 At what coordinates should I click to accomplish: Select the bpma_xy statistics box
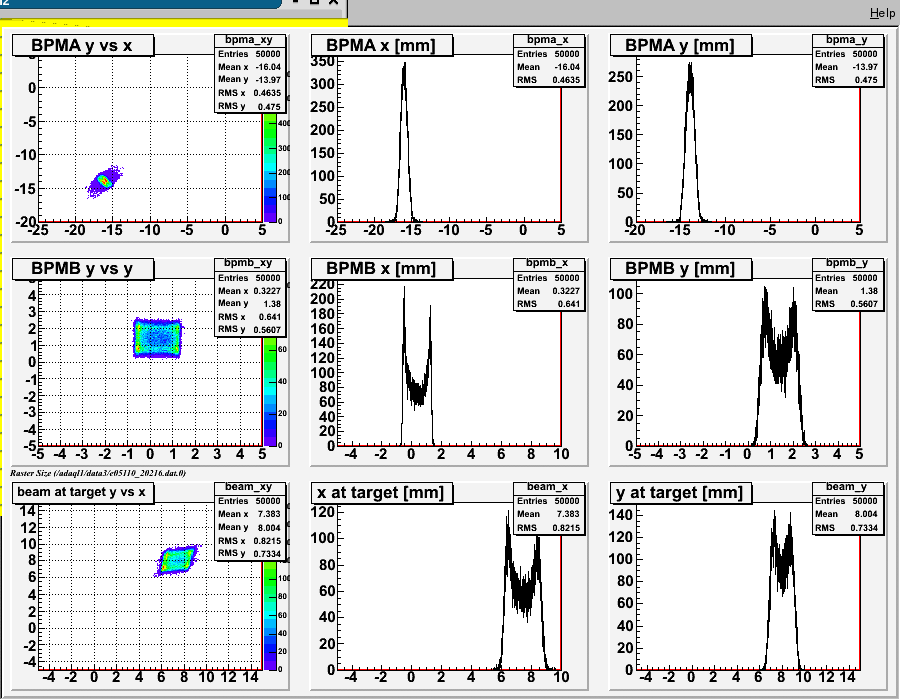click(x=250, y=73)
